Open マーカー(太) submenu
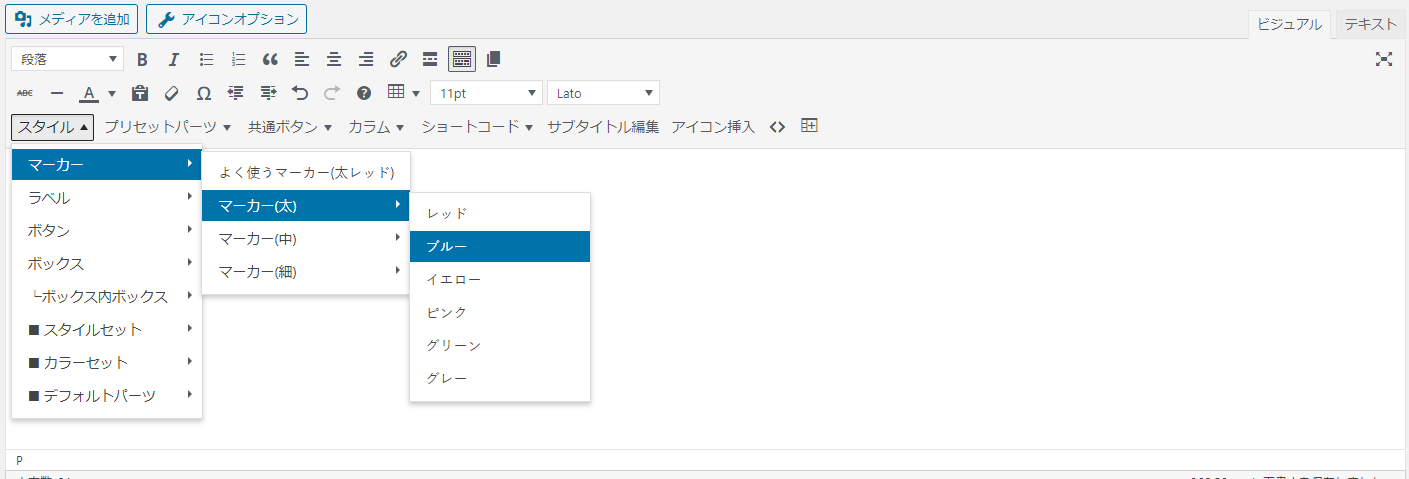Screen dimensions: 1409x479 [x=306, y=206]
